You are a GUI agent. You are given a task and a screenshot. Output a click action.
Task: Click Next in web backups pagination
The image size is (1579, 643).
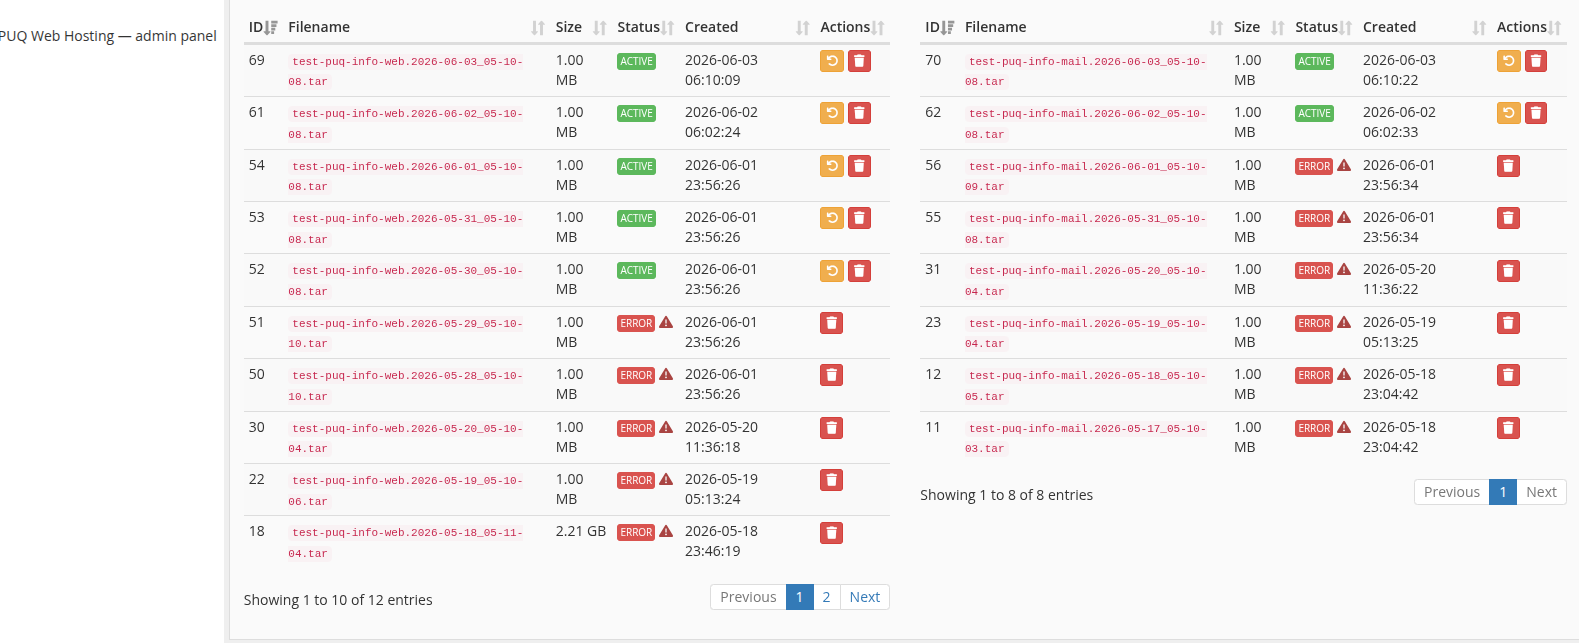pos(865,597)
